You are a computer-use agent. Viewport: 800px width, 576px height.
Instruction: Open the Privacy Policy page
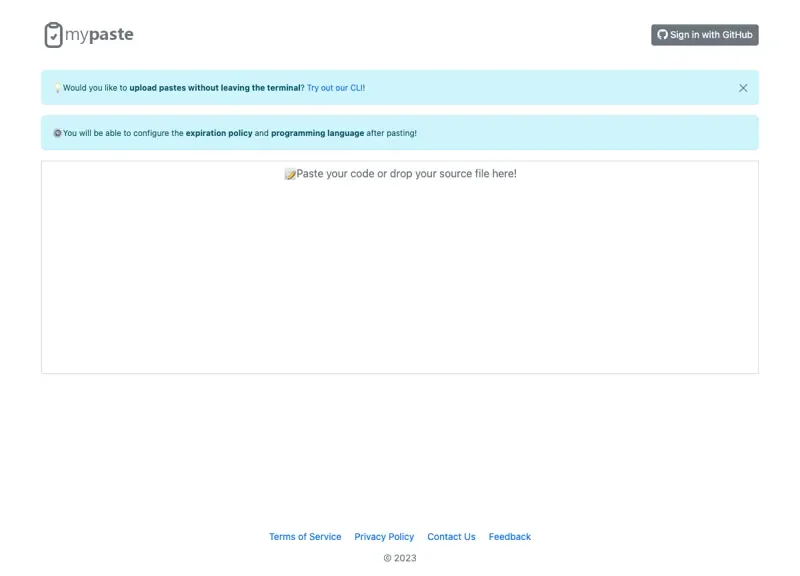point(384,536)
